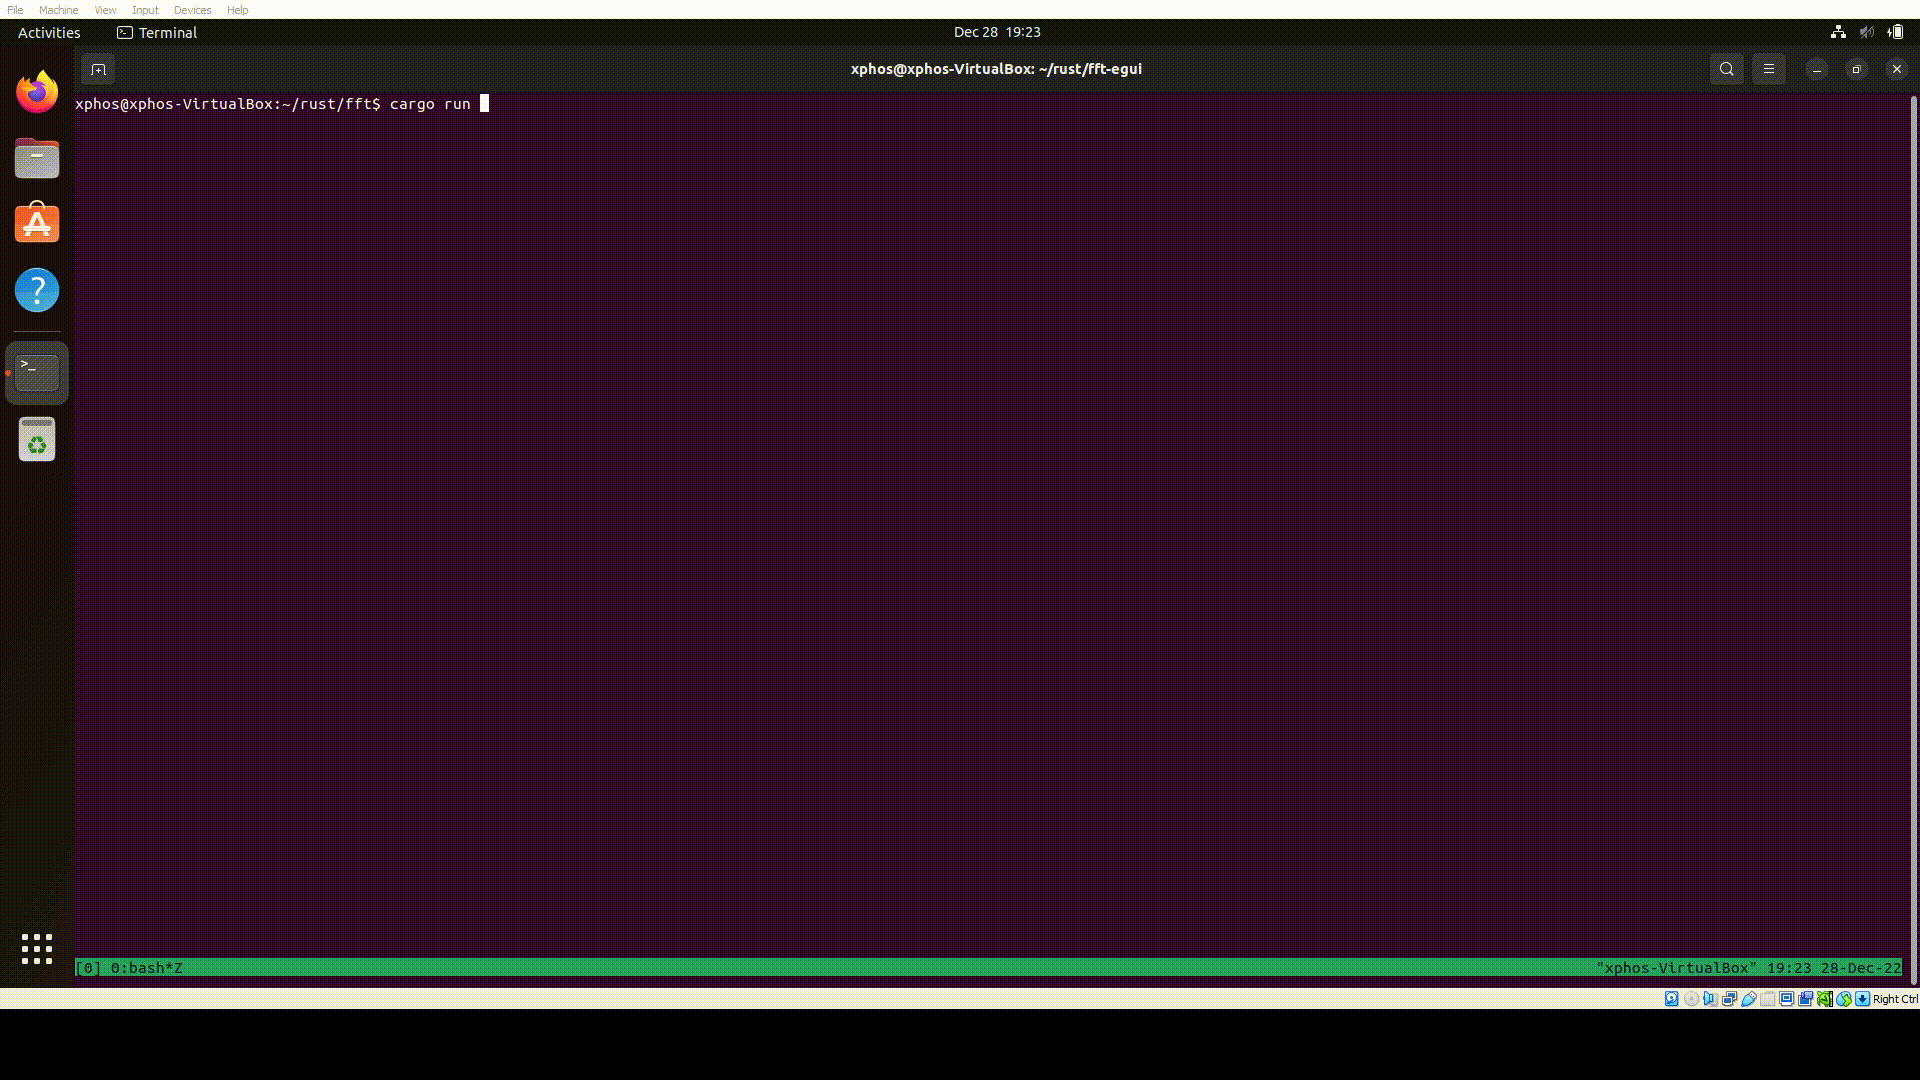Show Applications grid
Image resolution: width=1920 pixels, height=1080 pixels.
coord(37,949)
